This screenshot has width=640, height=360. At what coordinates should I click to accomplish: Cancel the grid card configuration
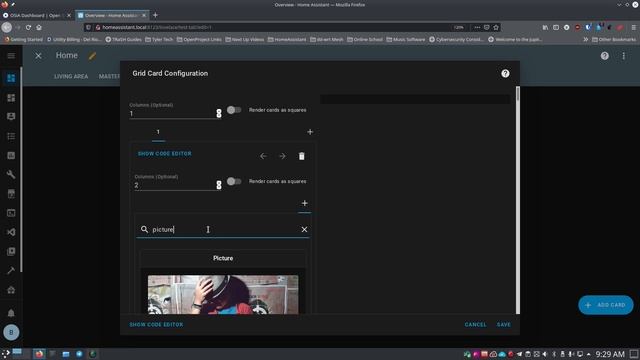pyautogui.click(x=476, y=324)
